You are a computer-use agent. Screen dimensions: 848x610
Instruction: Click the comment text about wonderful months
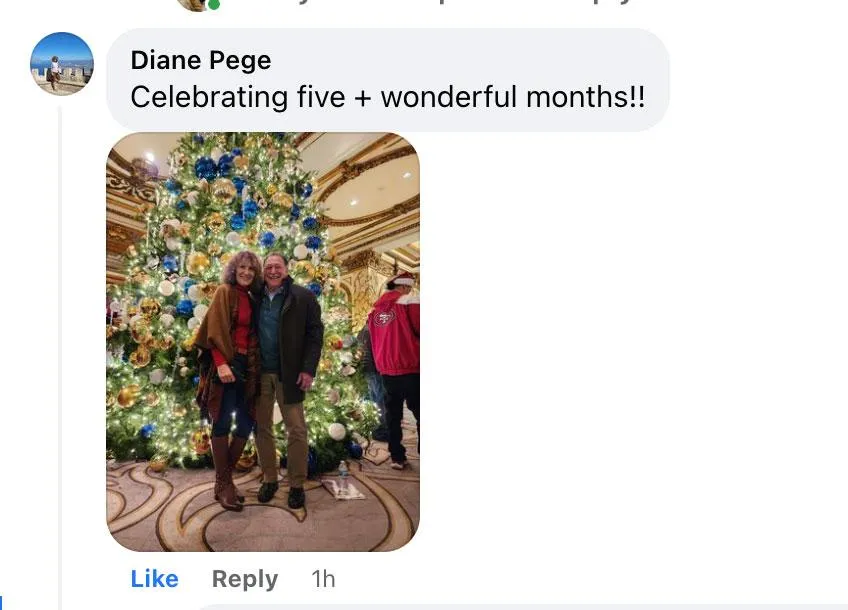coord(388,97)
